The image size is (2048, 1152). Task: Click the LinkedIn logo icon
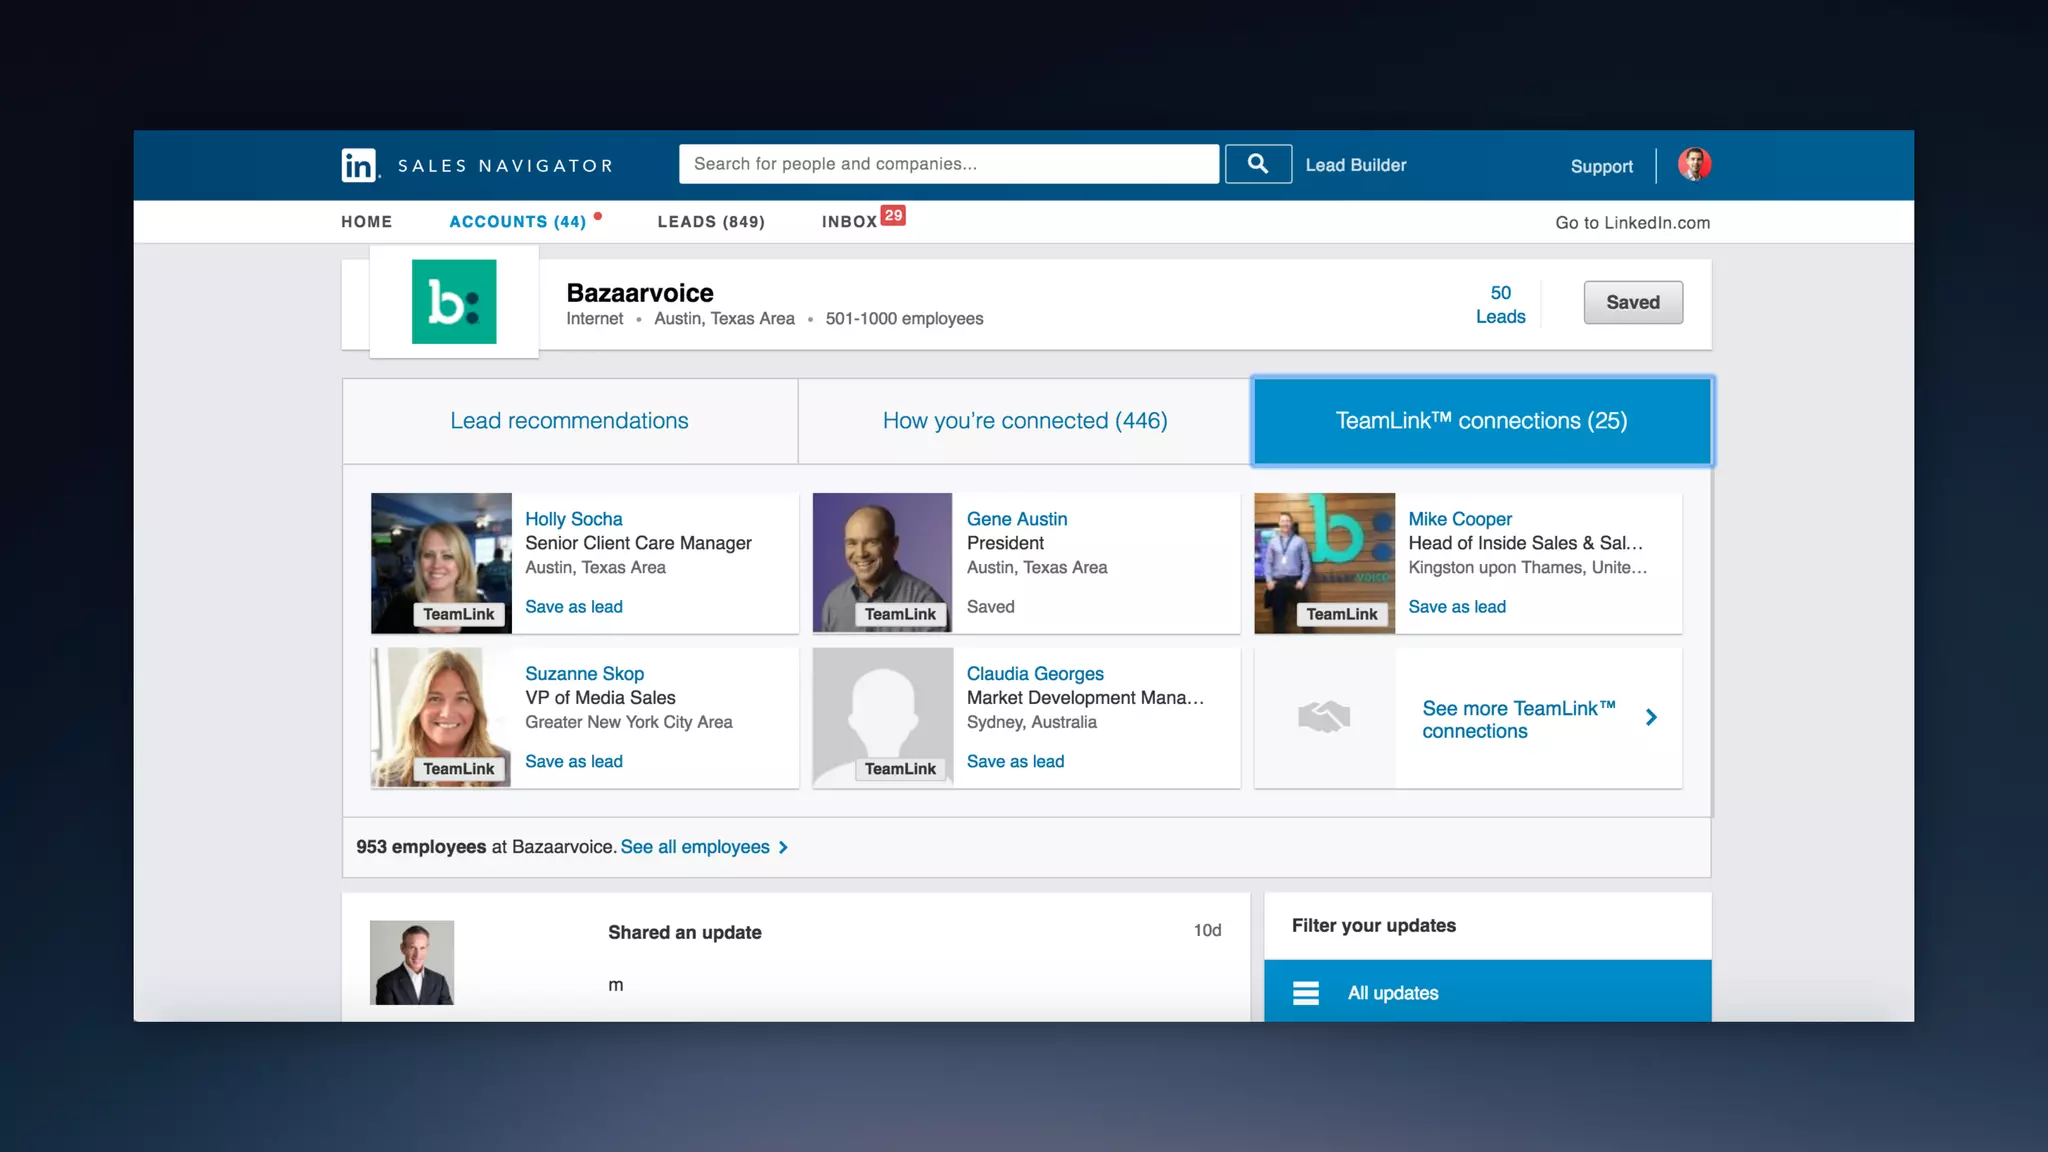pyautogui.click(x=359, y=165)
